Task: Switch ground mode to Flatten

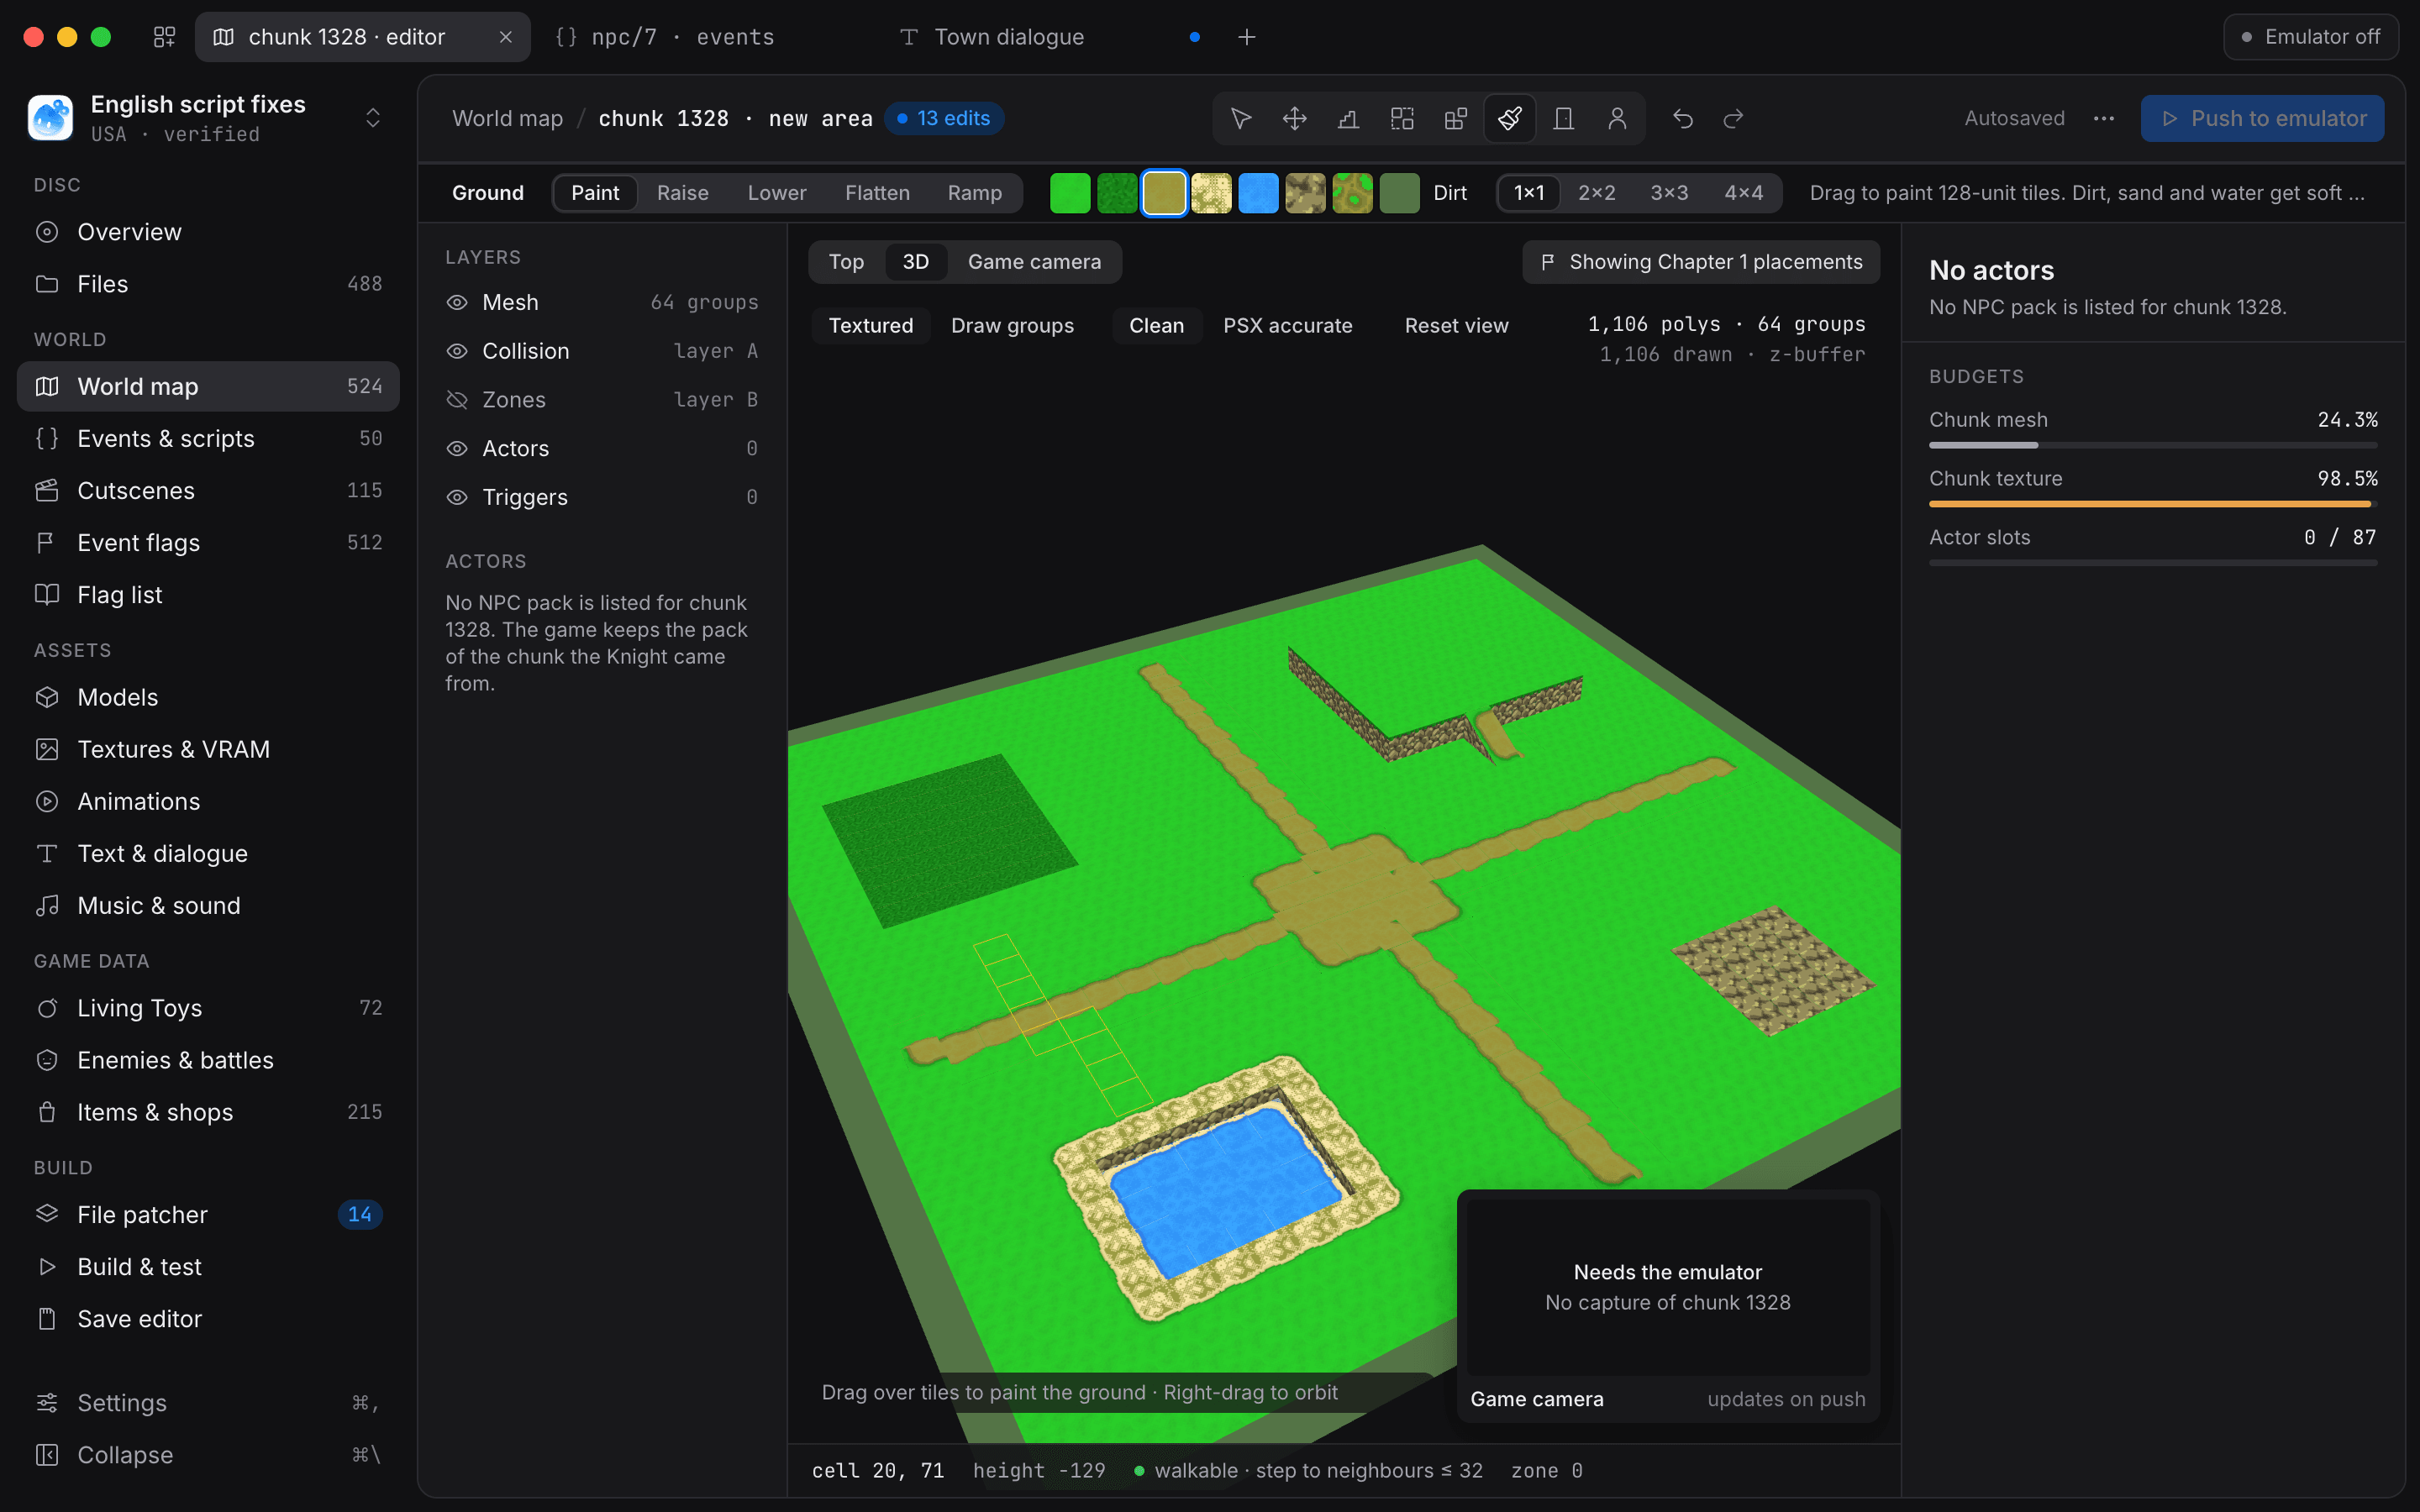Action: [877, 193]
